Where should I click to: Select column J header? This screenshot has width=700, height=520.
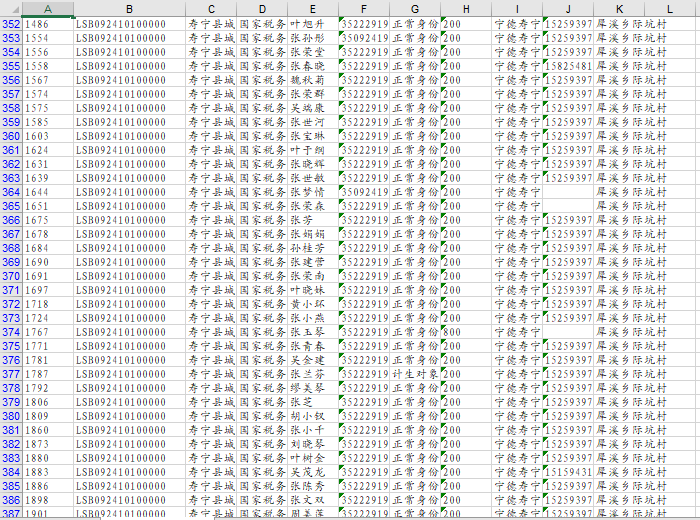568,9
